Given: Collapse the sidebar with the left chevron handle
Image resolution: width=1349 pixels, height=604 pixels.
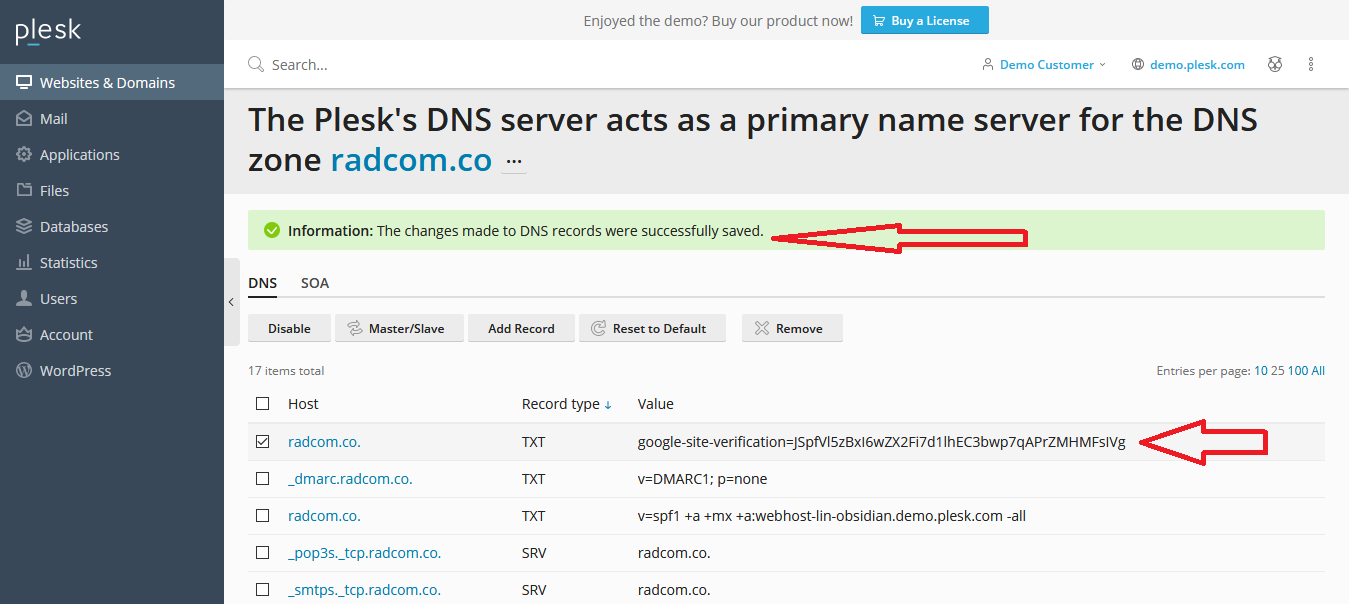Looking at the screenshot, I should tap(231, 302).
